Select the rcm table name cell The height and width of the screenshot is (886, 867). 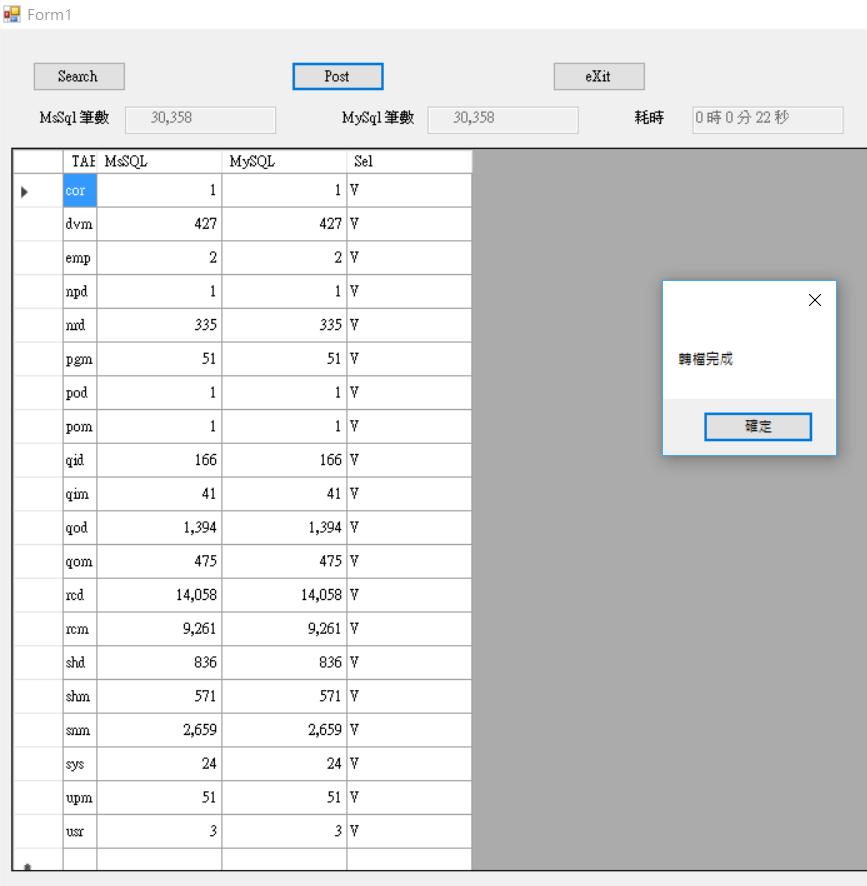(x=80, y=629)
